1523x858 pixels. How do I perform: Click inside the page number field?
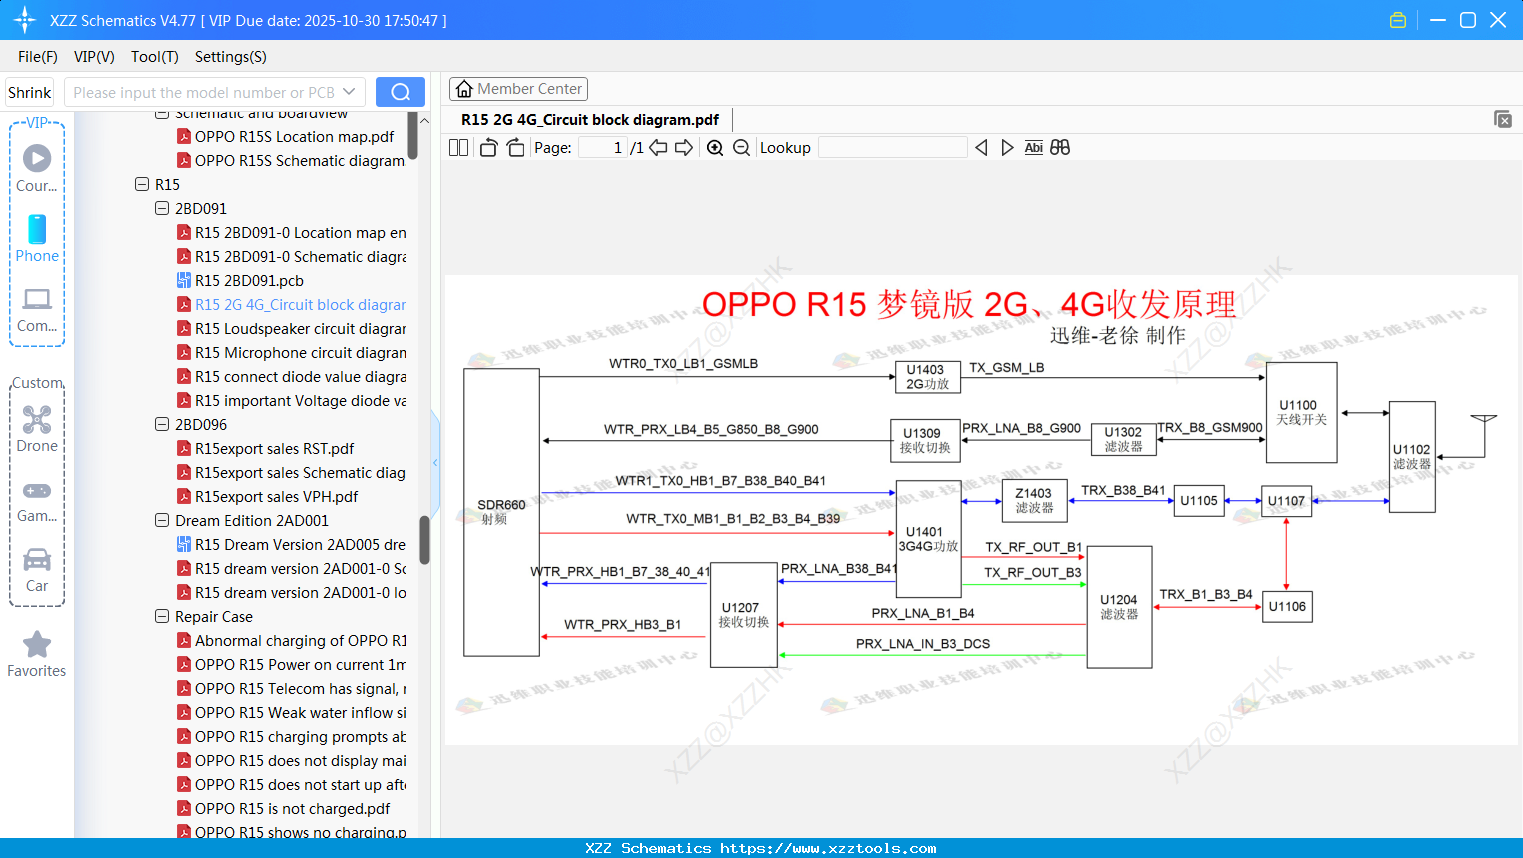[600, 147]
